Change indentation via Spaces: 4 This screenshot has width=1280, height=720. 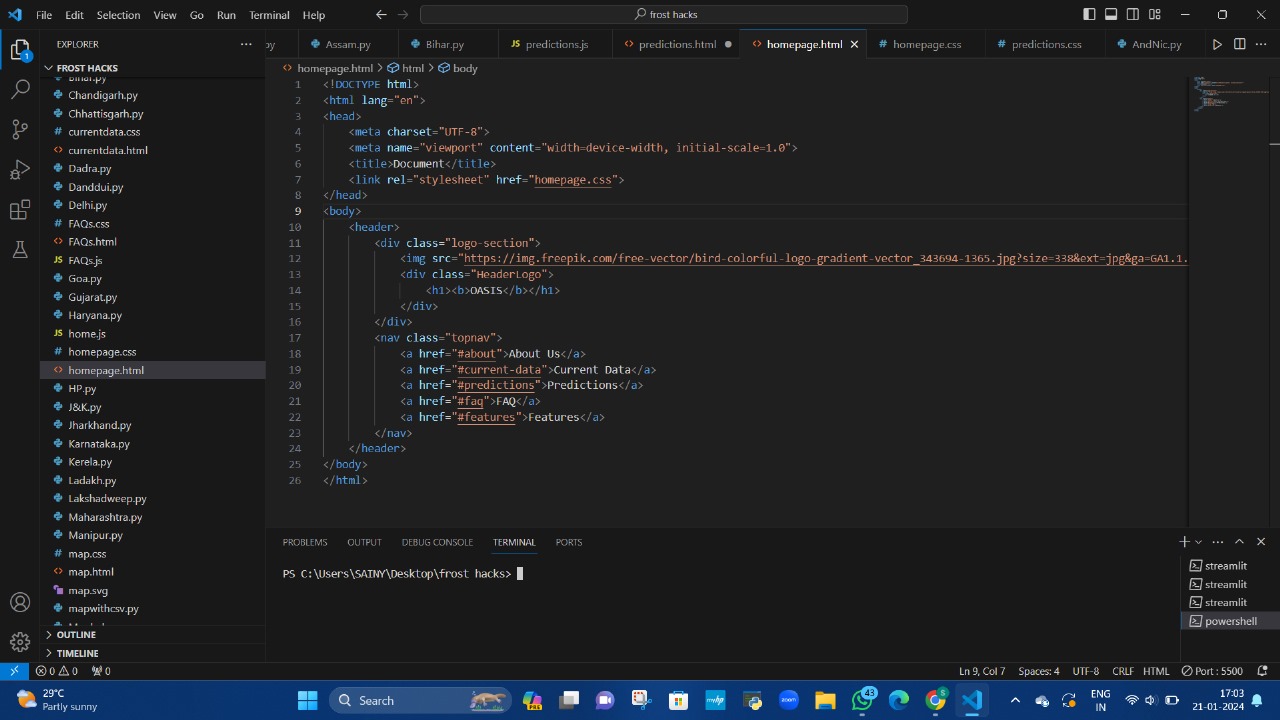[1038, 671]
